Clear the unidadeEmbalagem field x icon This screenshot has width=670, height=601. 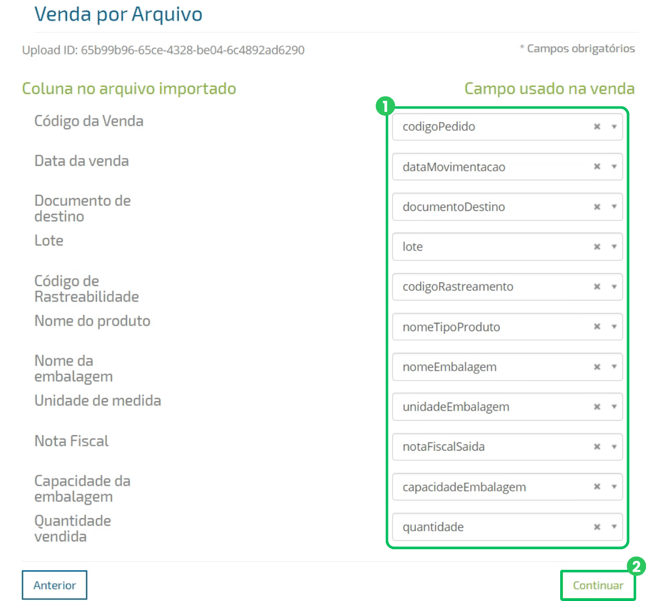[x=597, y=407]
